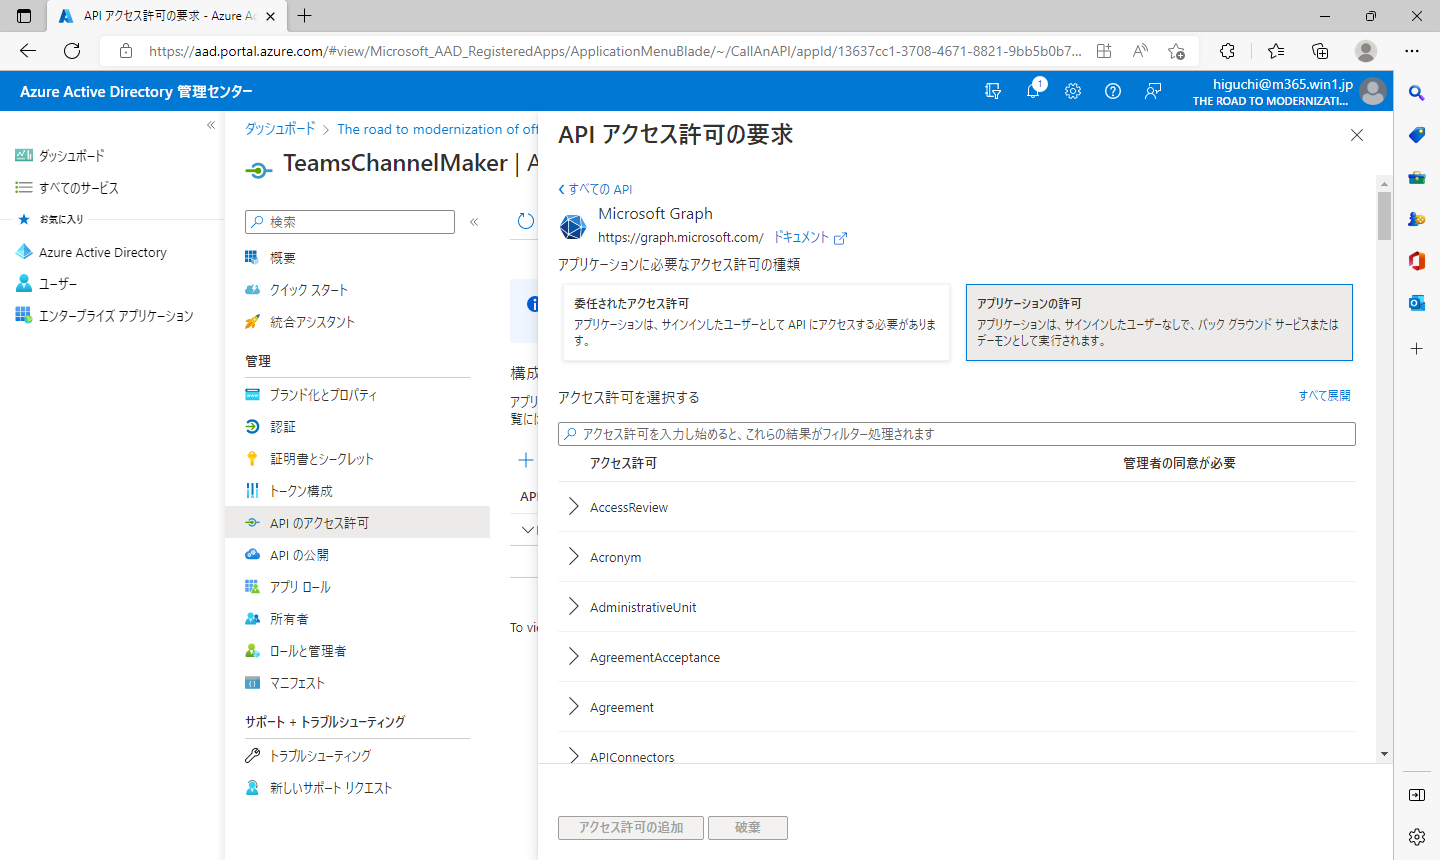This screenshot has height=860, width=1440.
Task: Click the panel vertical scrollbar thumb
Action: coord(1384,216)
